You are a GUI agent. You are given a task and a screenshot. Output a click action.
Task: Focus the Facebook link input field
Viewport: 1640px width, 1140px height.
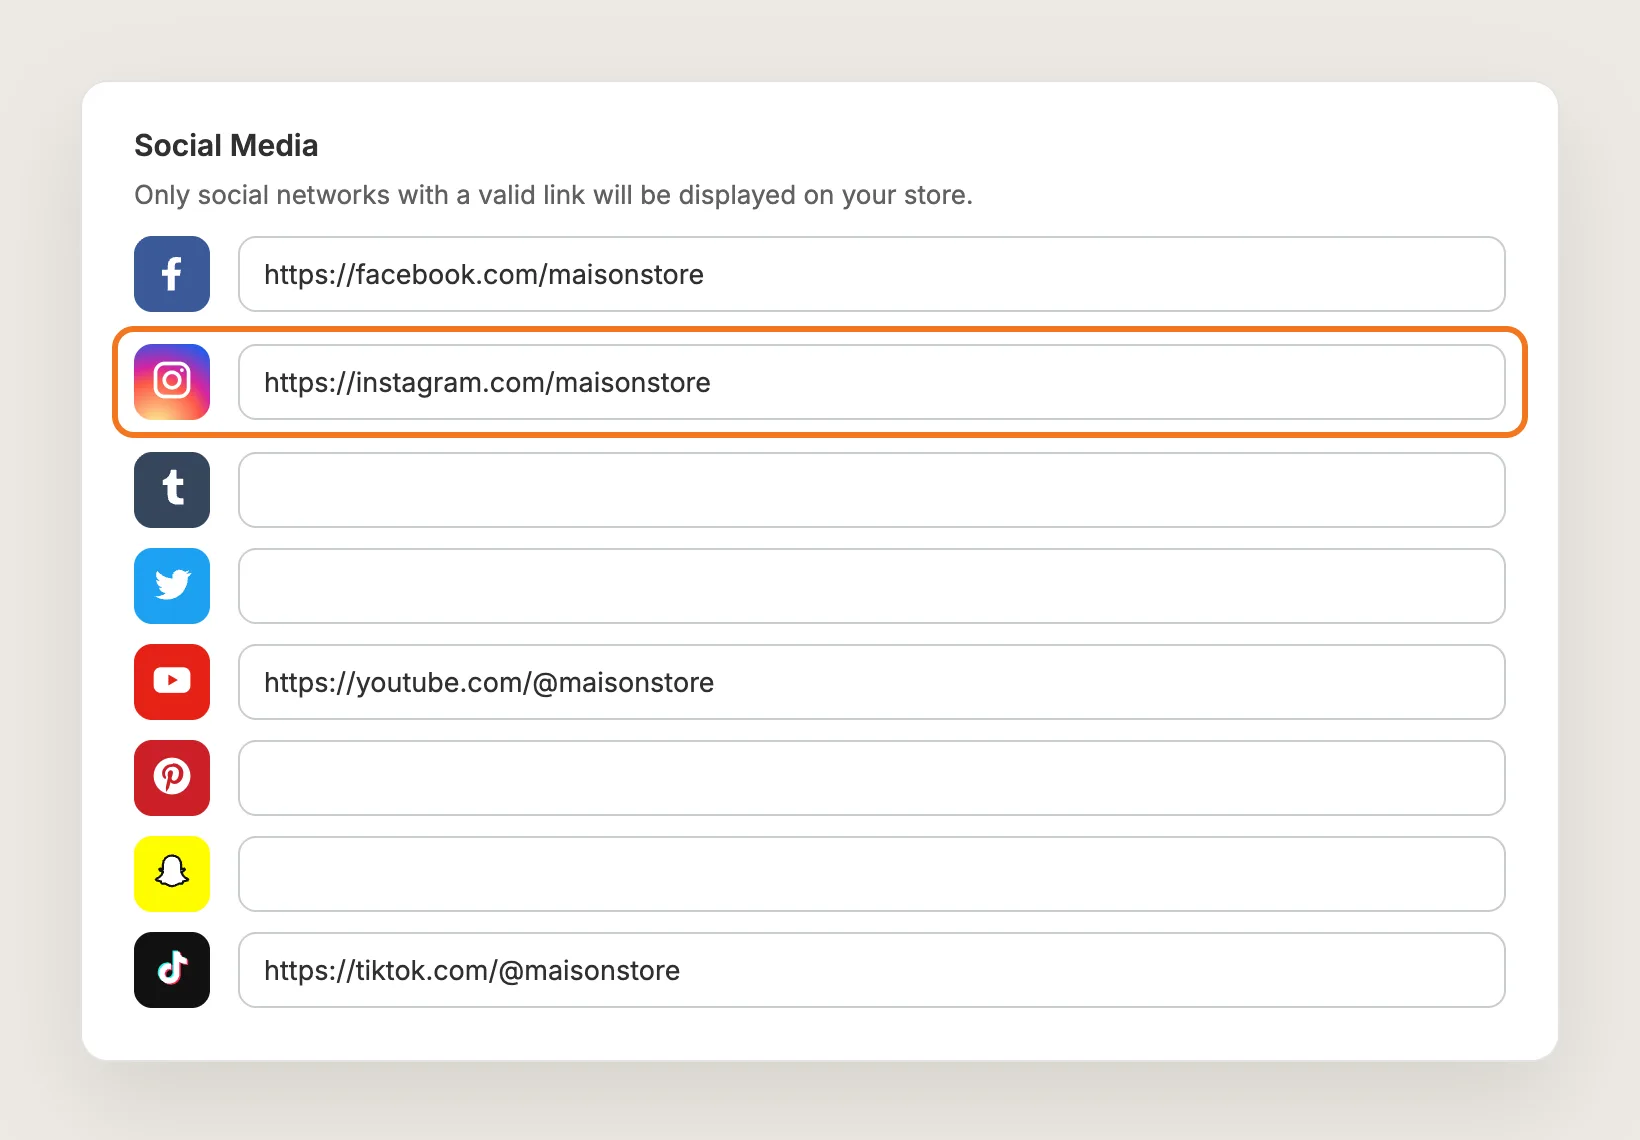click(x=872, y=274)
